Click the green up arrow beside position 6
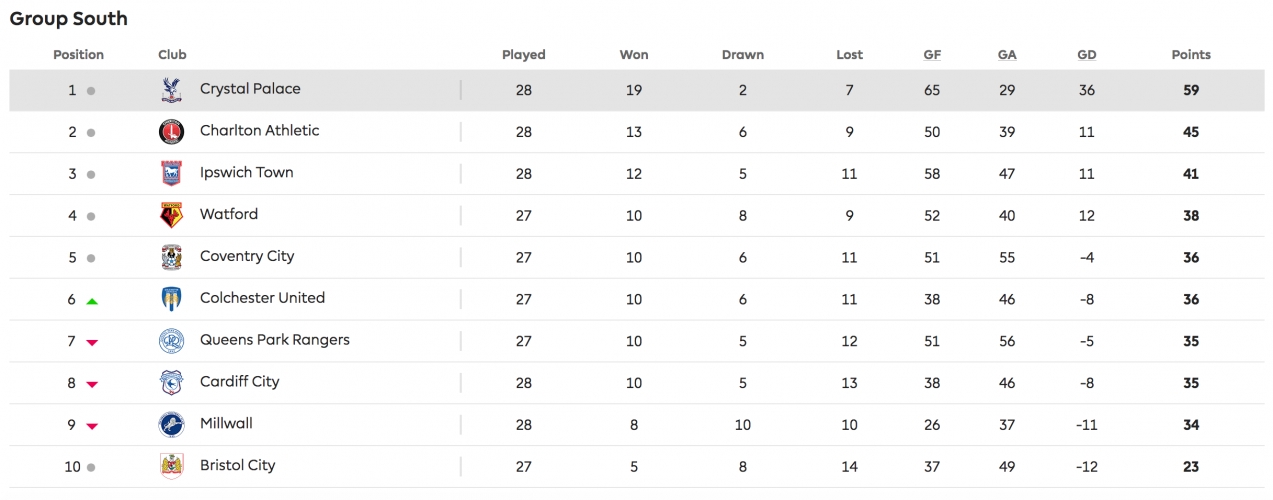The width and height of the screenshot is (1273, 500). pos(92,300)
